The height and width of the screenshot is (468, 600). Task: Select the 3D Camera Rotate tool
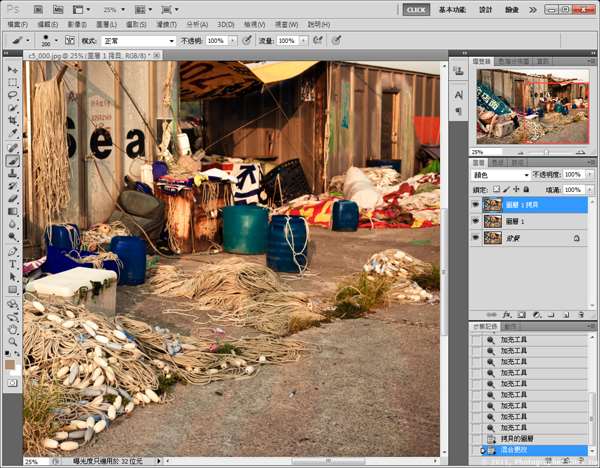13,317
